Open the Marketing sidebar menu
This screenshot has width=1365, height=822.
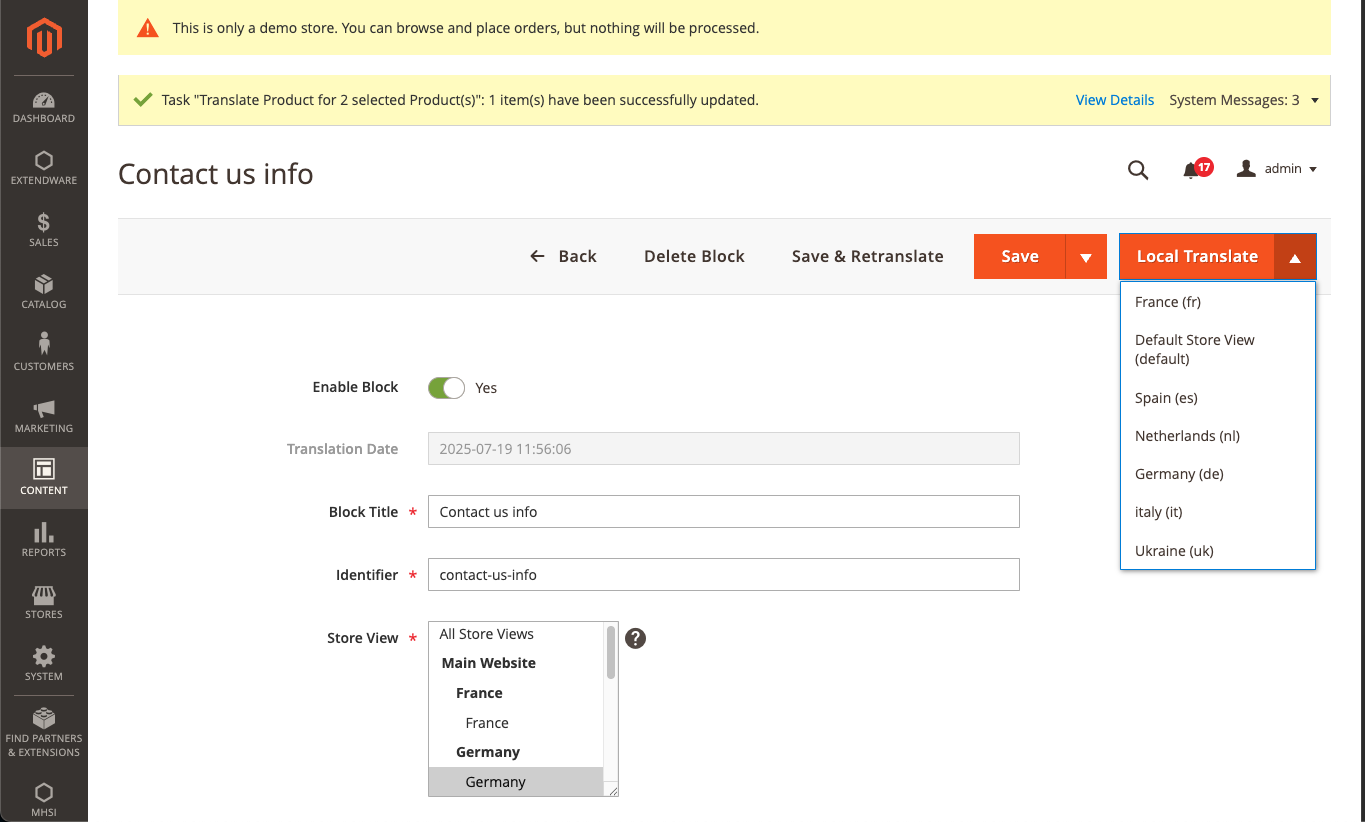pyautogui.click(x=44, y=416)
